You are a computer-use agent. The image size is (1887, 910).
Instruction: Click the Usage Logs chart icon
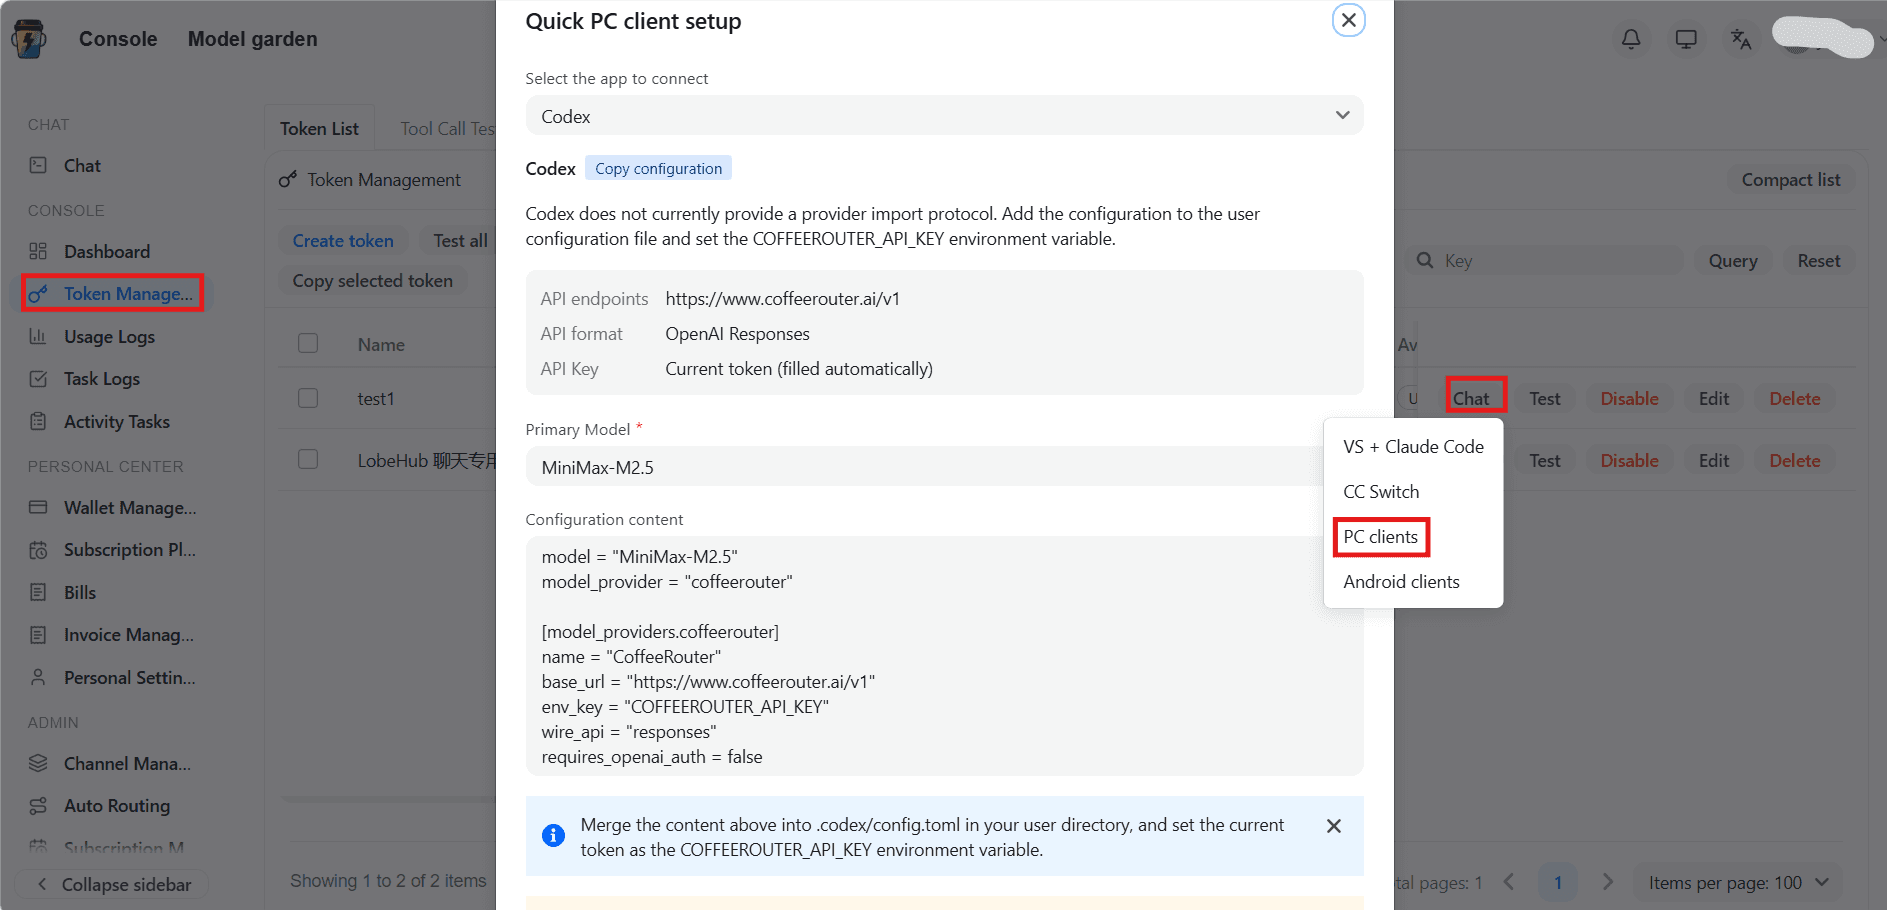tap(38, 336)
